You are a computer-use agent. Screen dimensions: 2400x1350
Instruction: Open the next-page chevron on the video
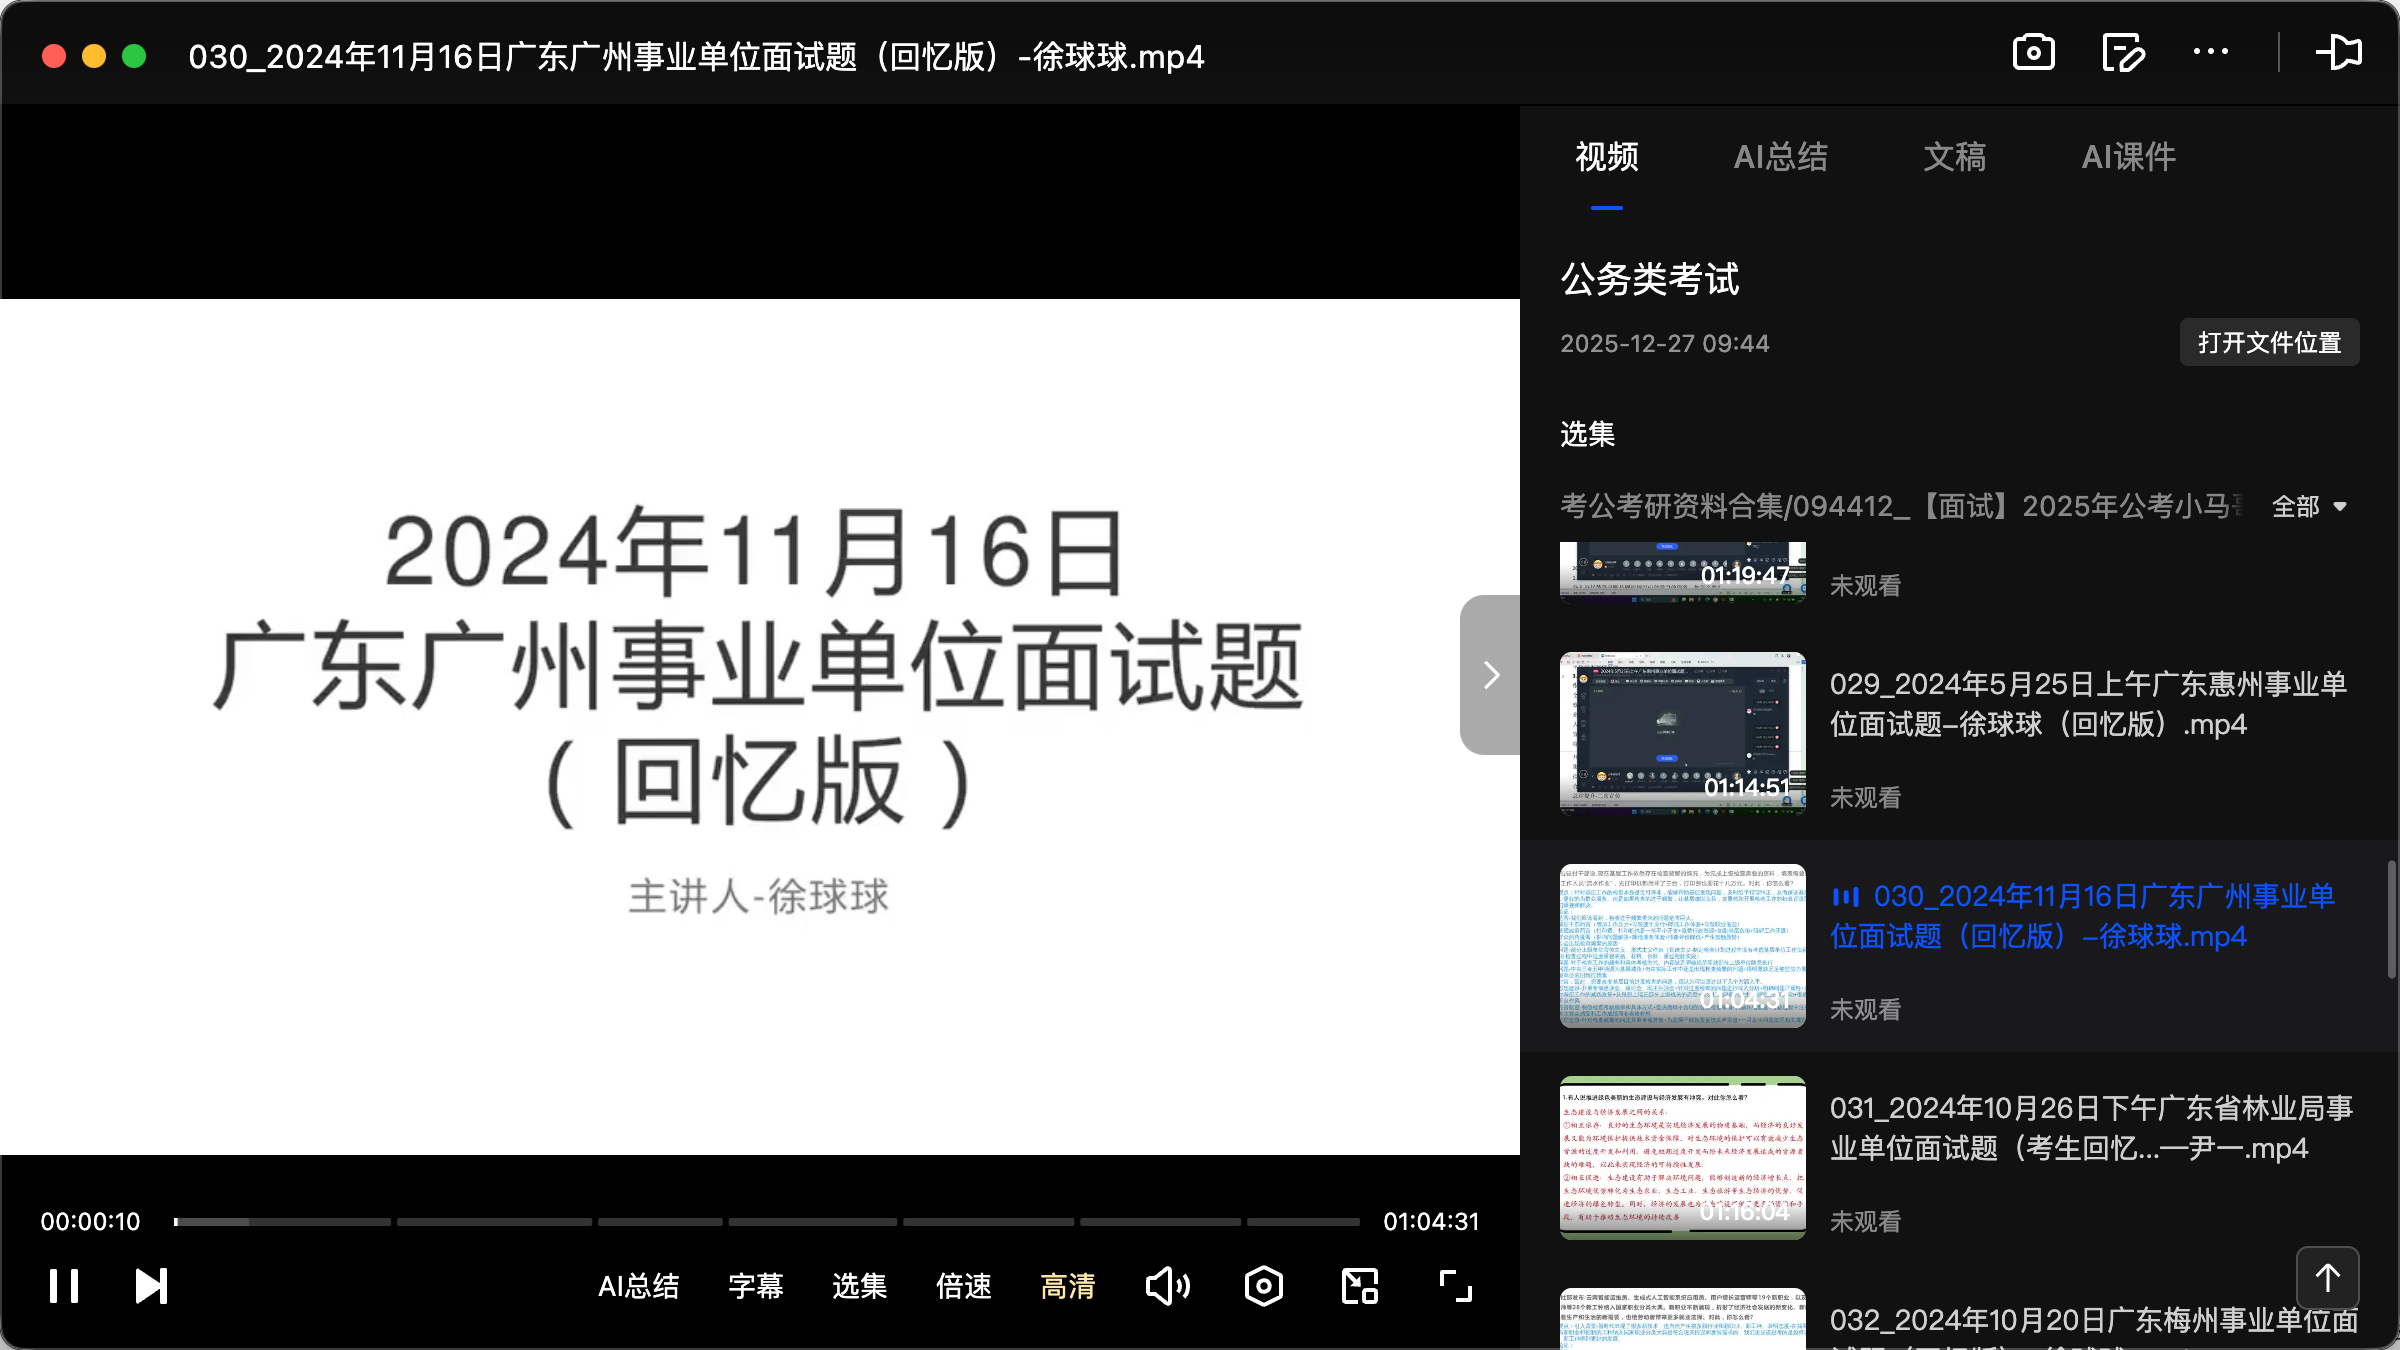click(x=1490, y=675)
